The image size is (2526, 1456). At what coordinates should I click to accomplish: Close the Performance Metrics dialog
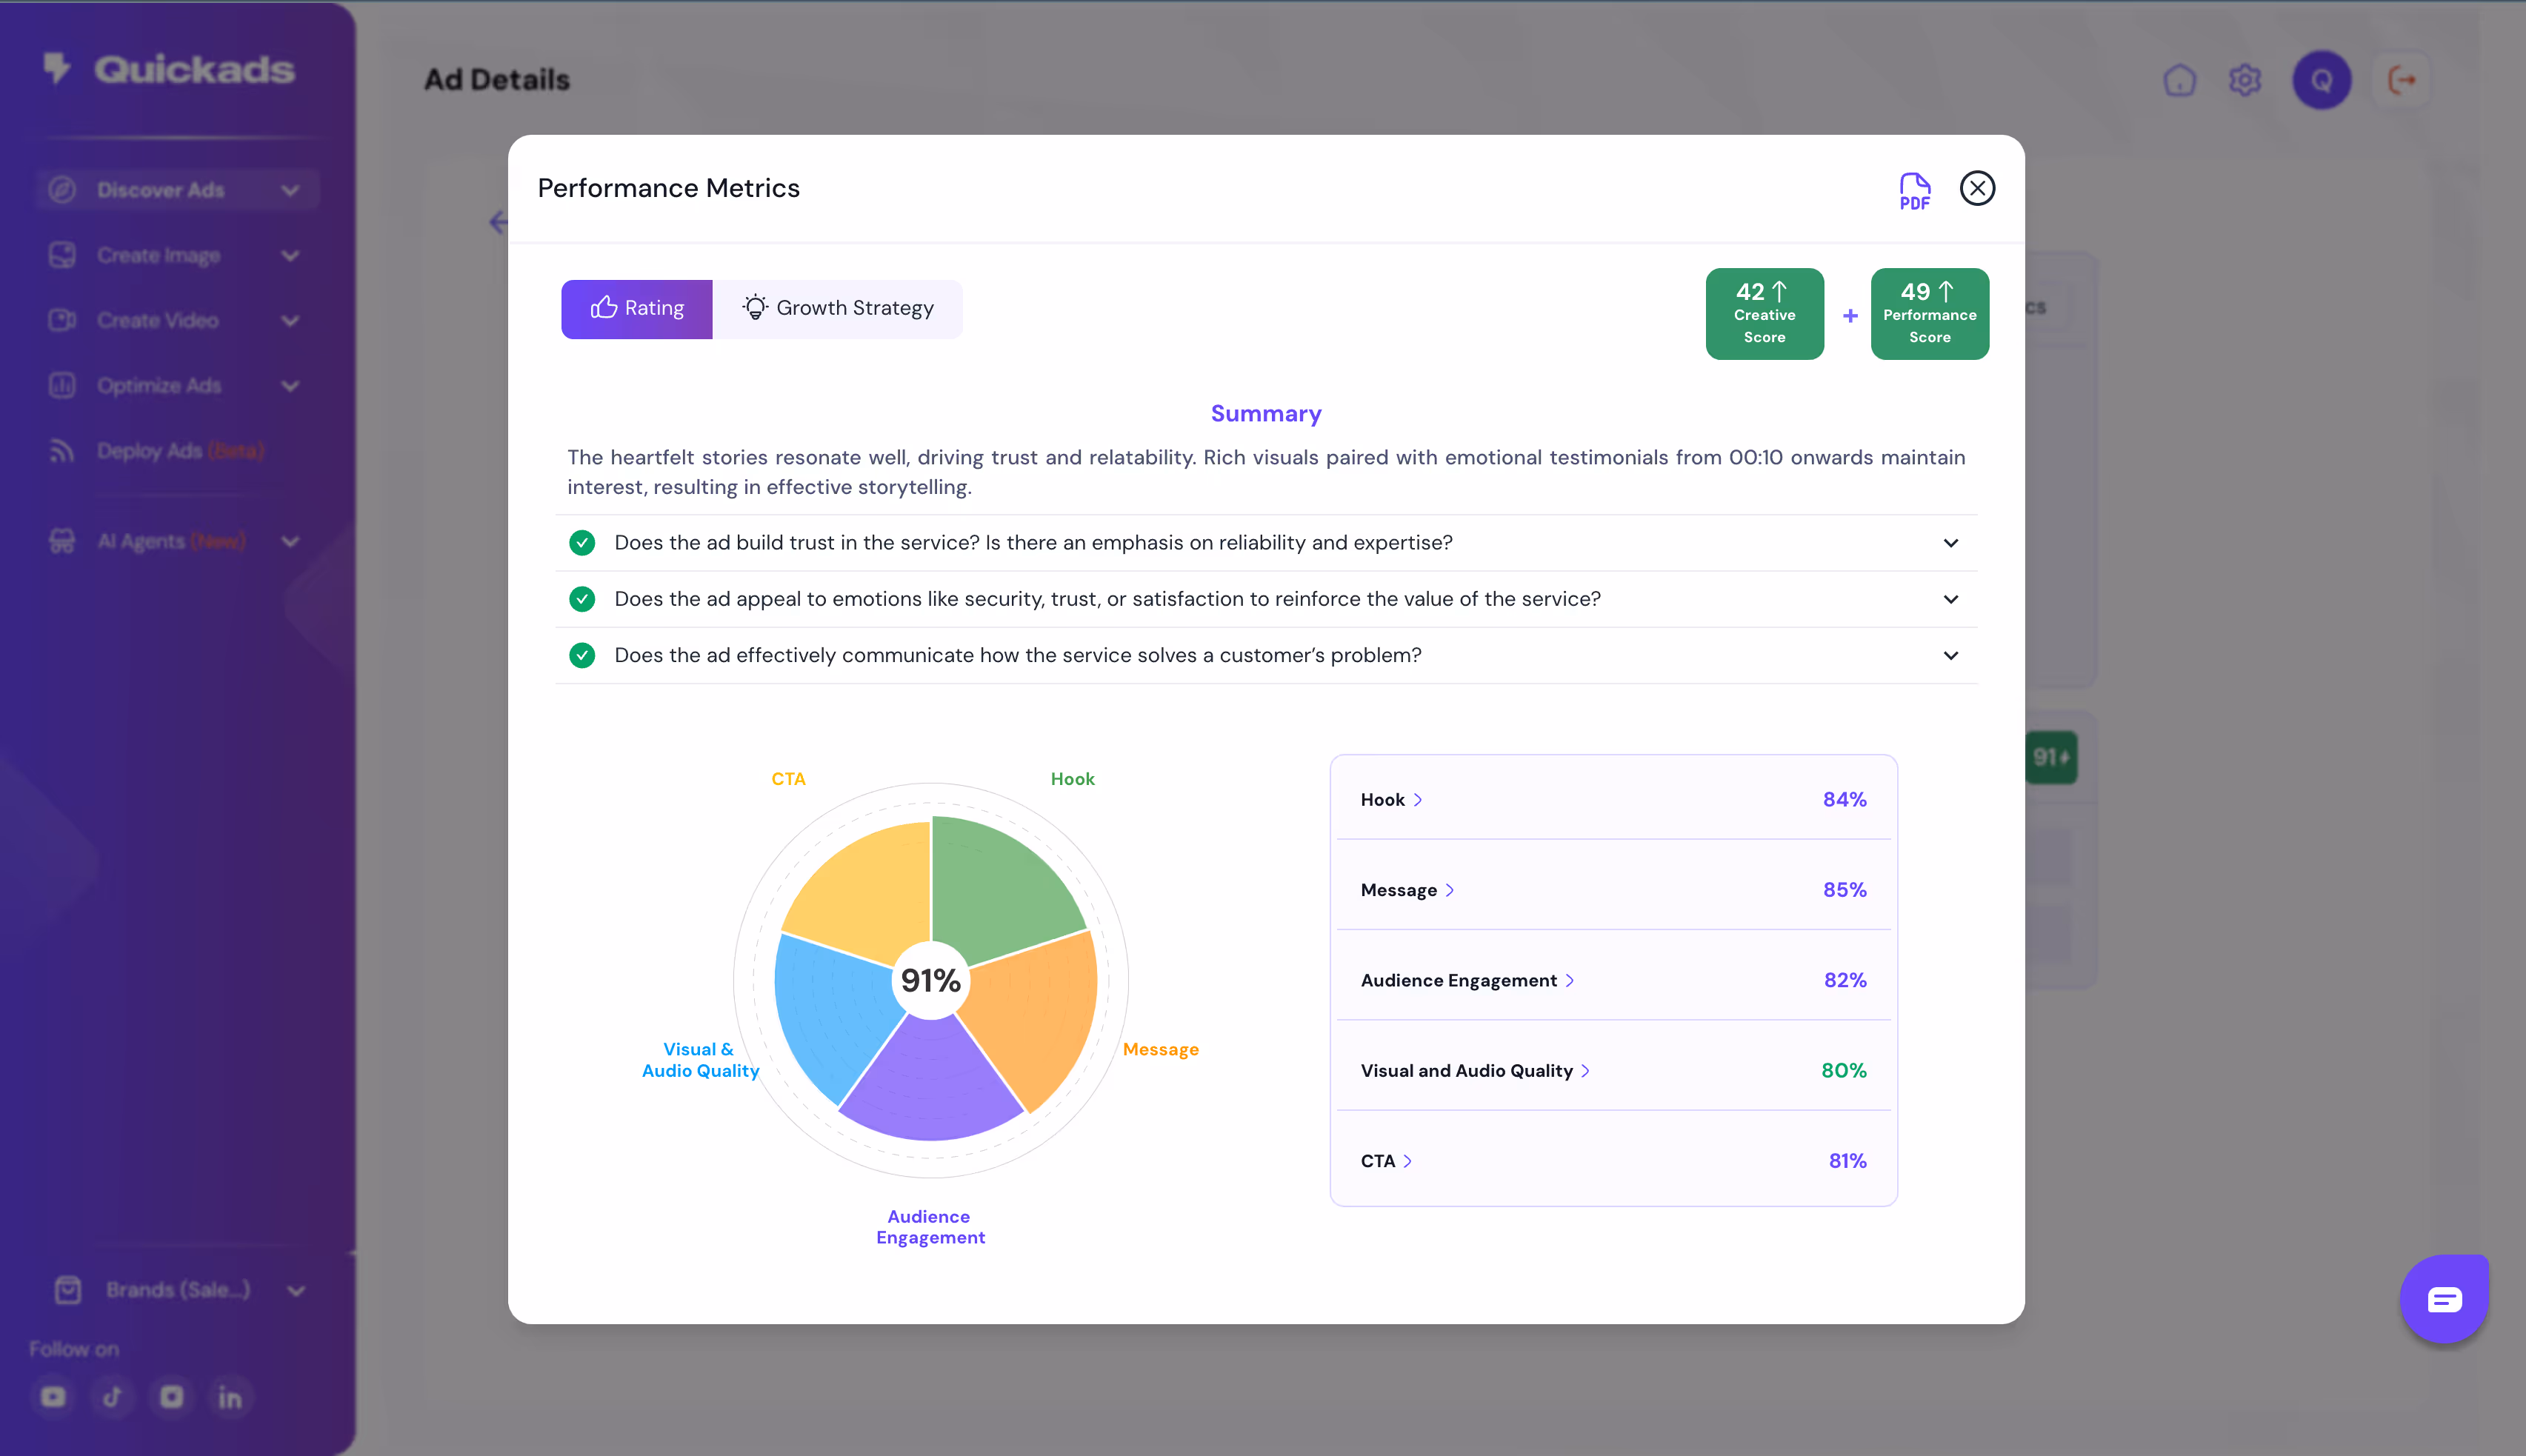[1976, 188]
